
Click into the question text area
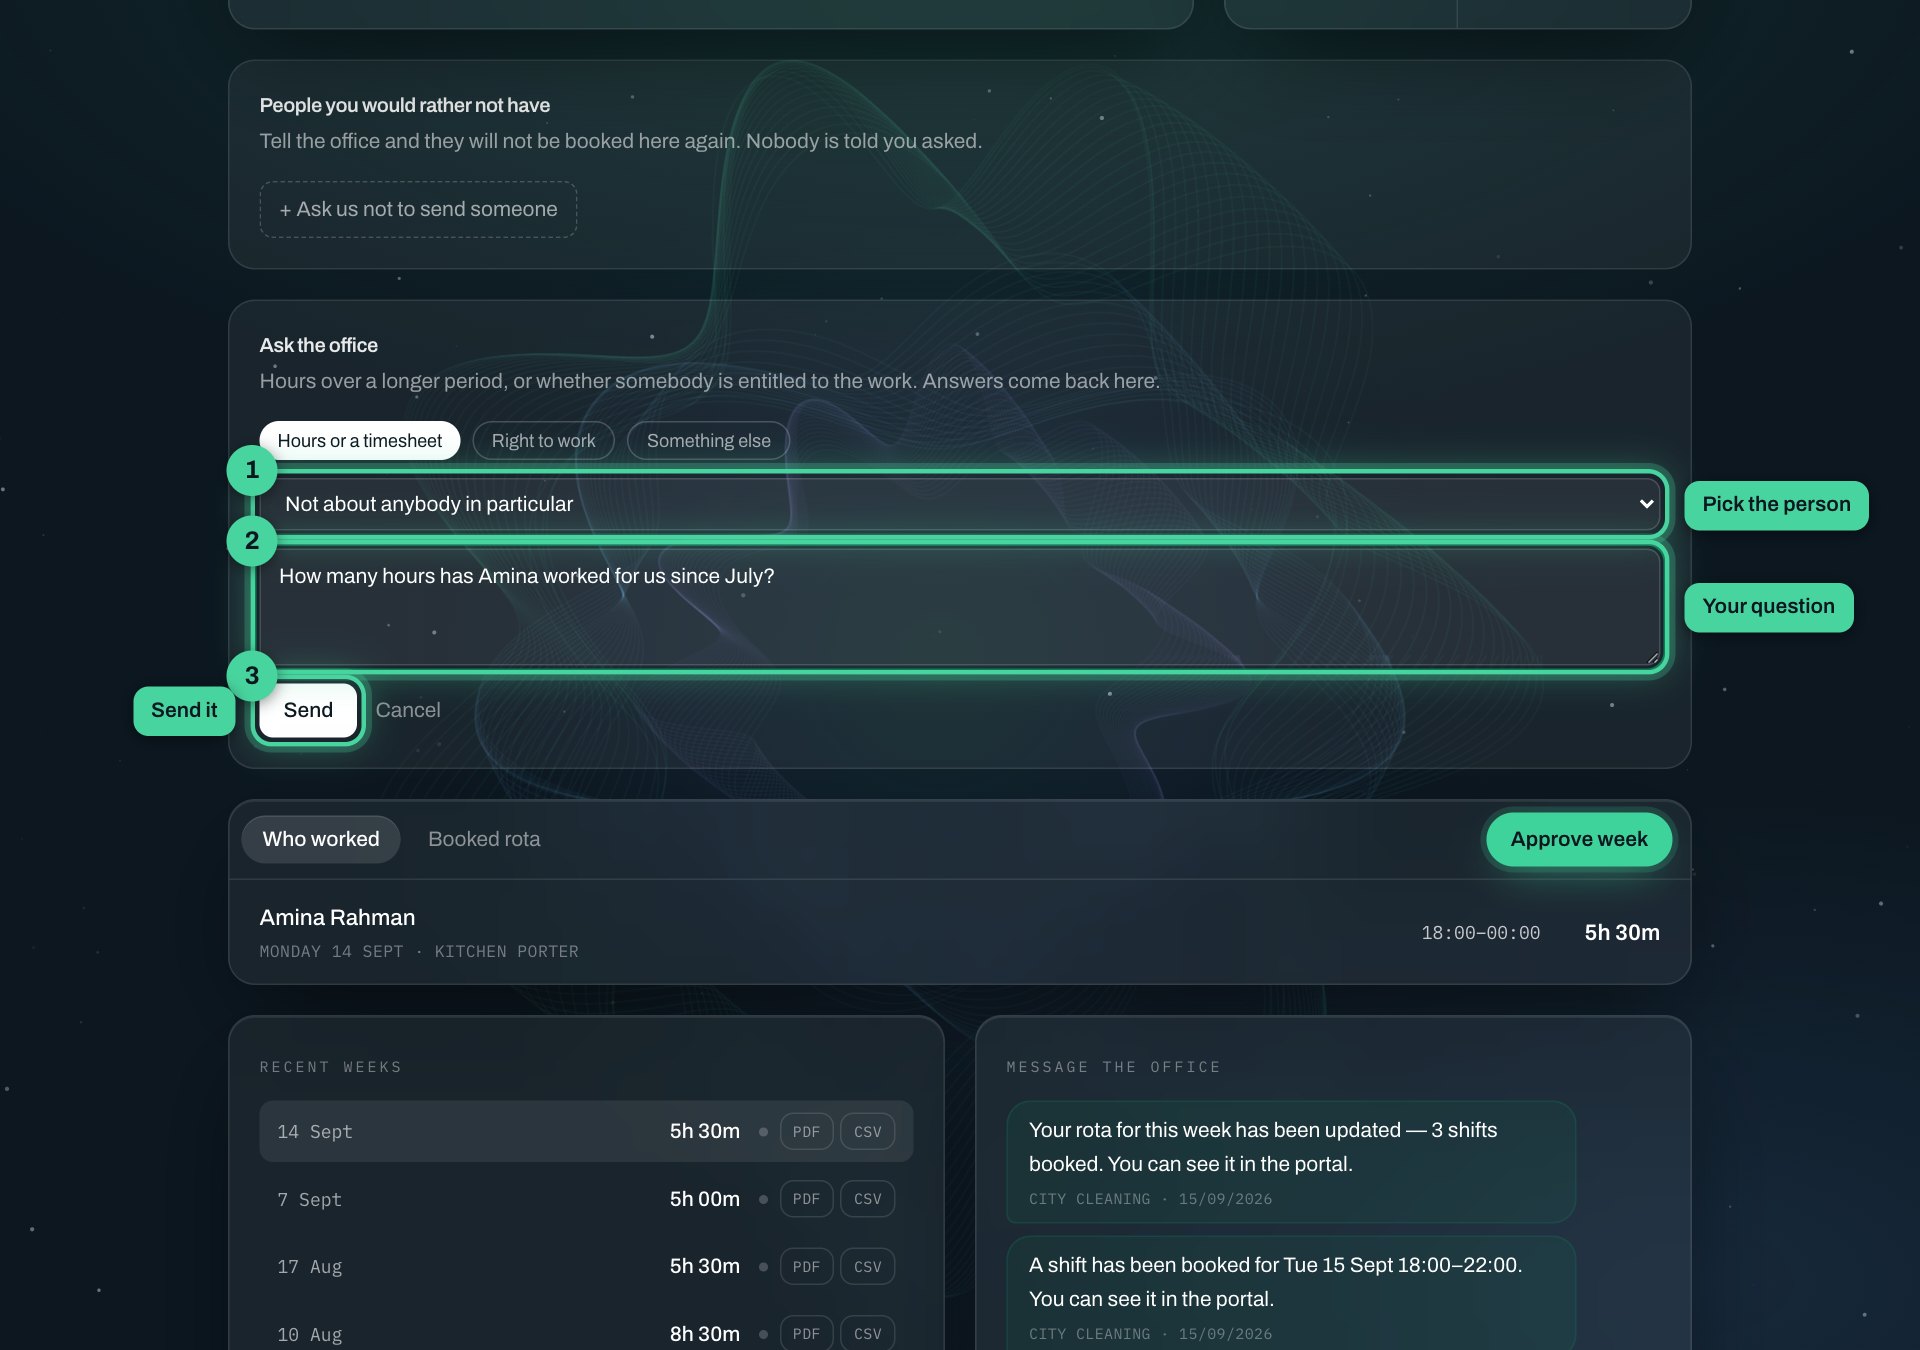click(x=960, y=606)
